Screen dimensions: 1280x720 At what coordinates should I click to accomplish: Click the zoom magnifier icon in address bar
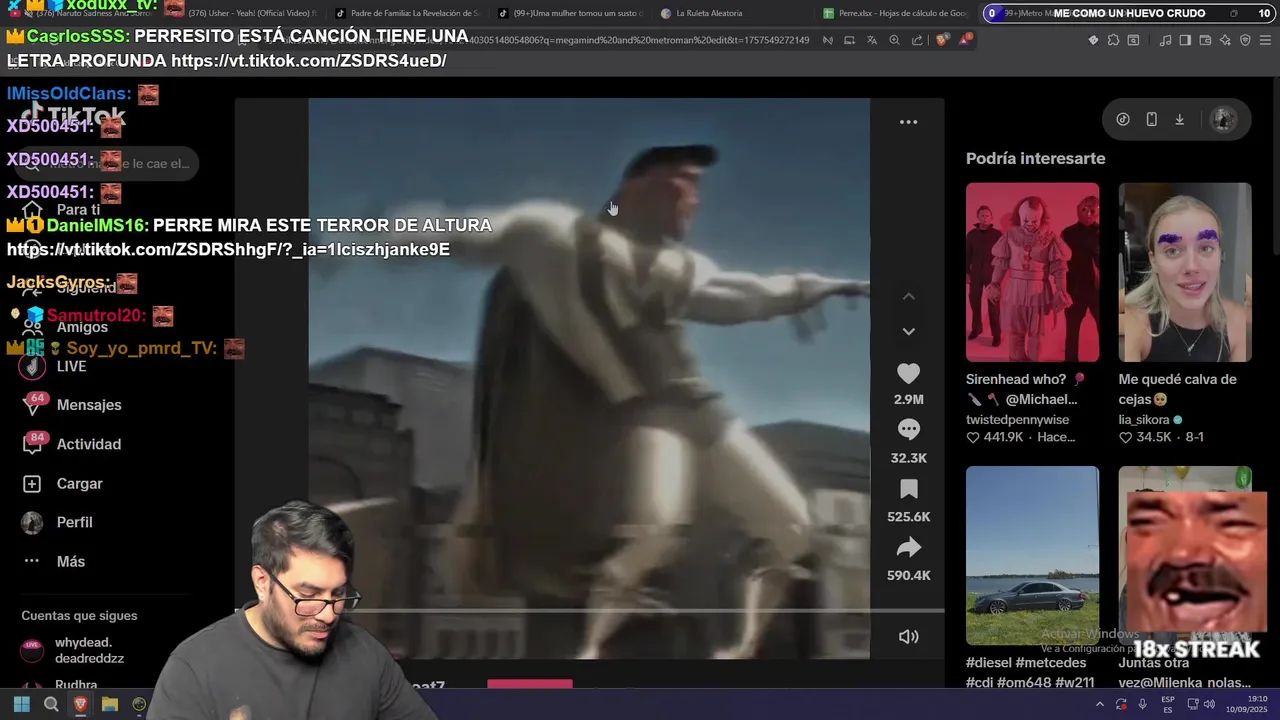pos(894,40)
